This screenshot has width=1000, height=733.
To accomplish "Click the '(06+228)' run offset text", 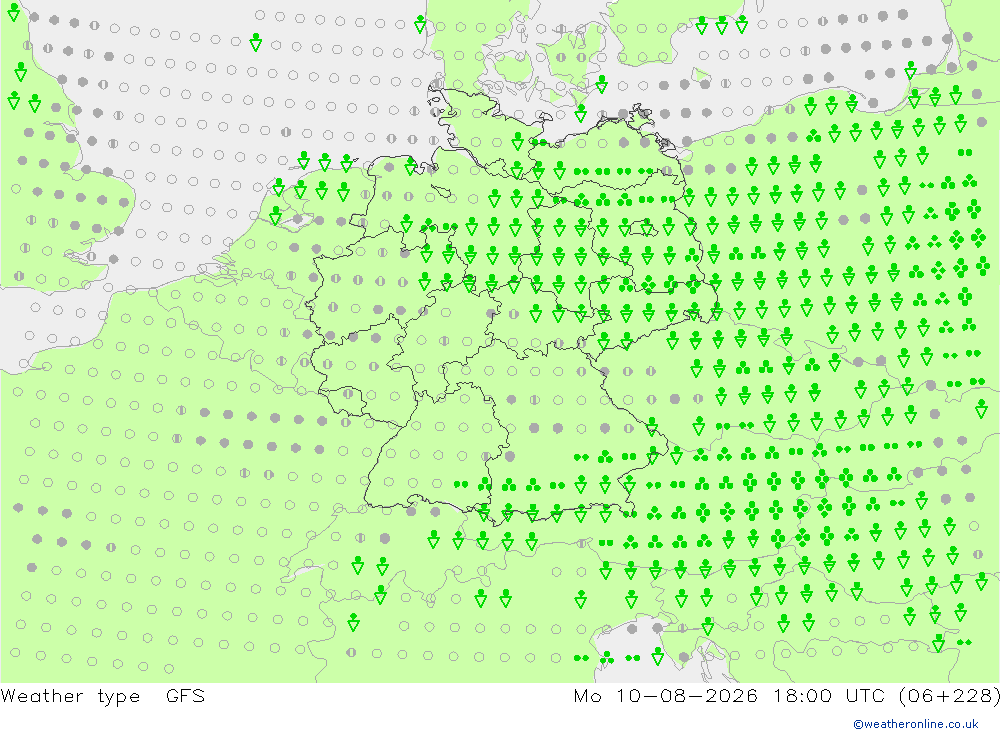I will tap(950, 696).
